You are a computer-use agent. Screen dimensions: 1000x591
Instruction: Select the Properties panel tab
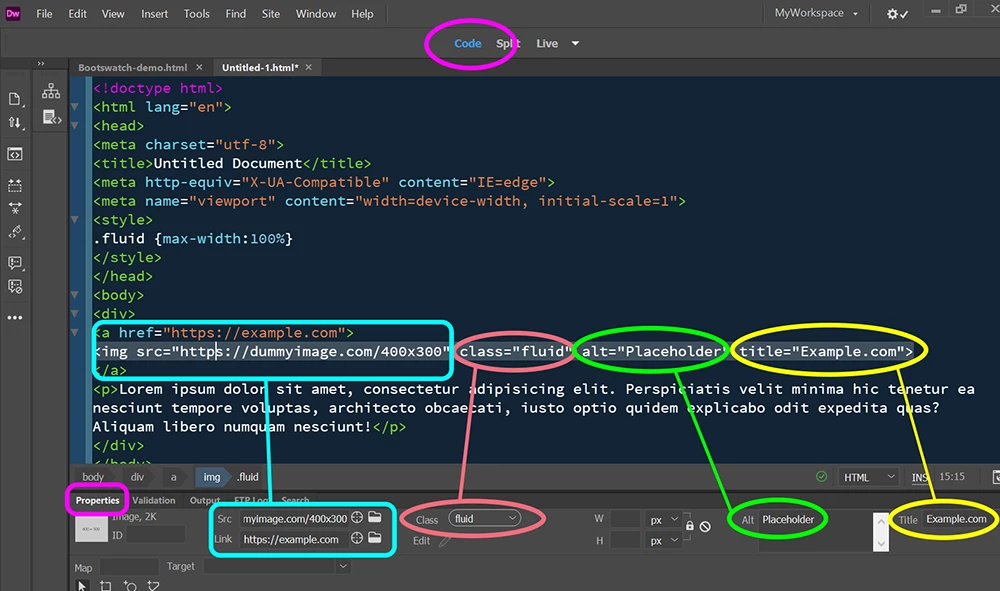click(98, 500)
